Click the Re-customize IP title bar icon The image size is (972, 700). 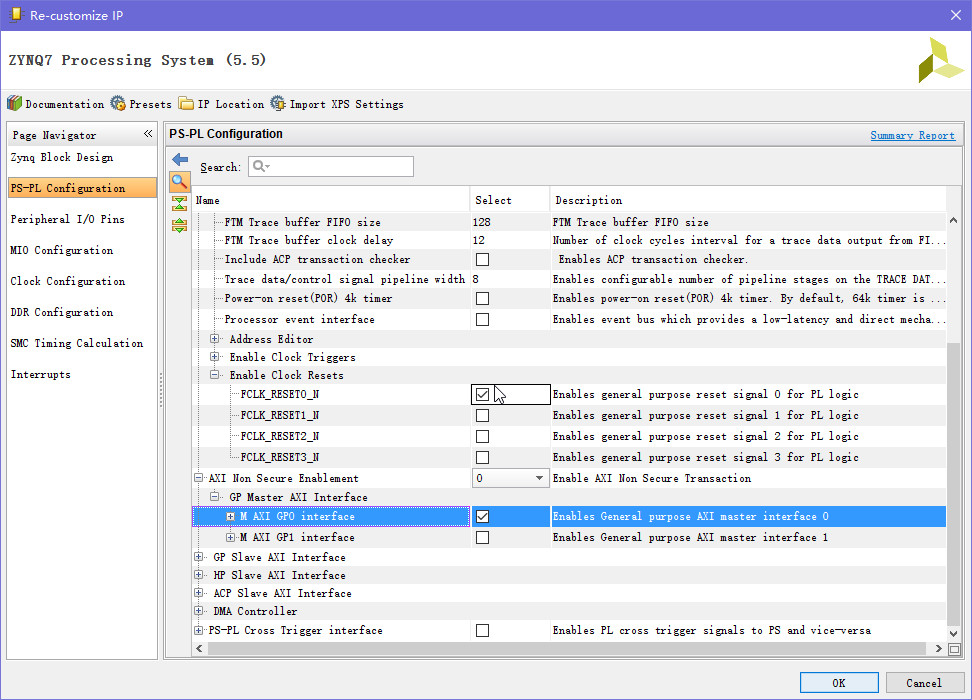(x=15, y=15)
